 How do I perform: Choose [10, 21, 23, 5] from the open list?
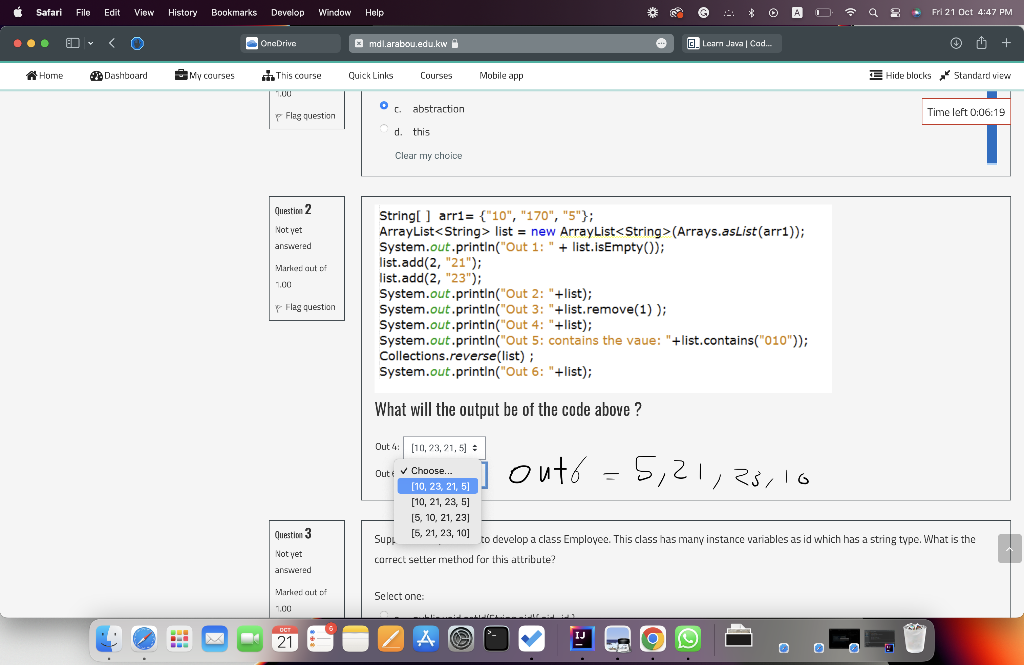[x=438, y=501]
